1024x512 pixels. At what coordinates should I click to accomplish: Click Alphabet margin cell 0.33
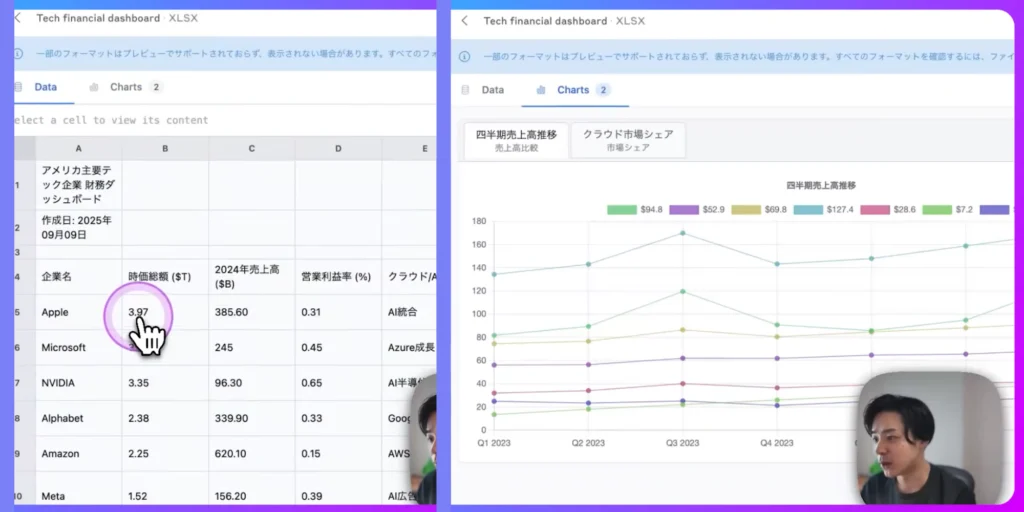click(338, 418)
